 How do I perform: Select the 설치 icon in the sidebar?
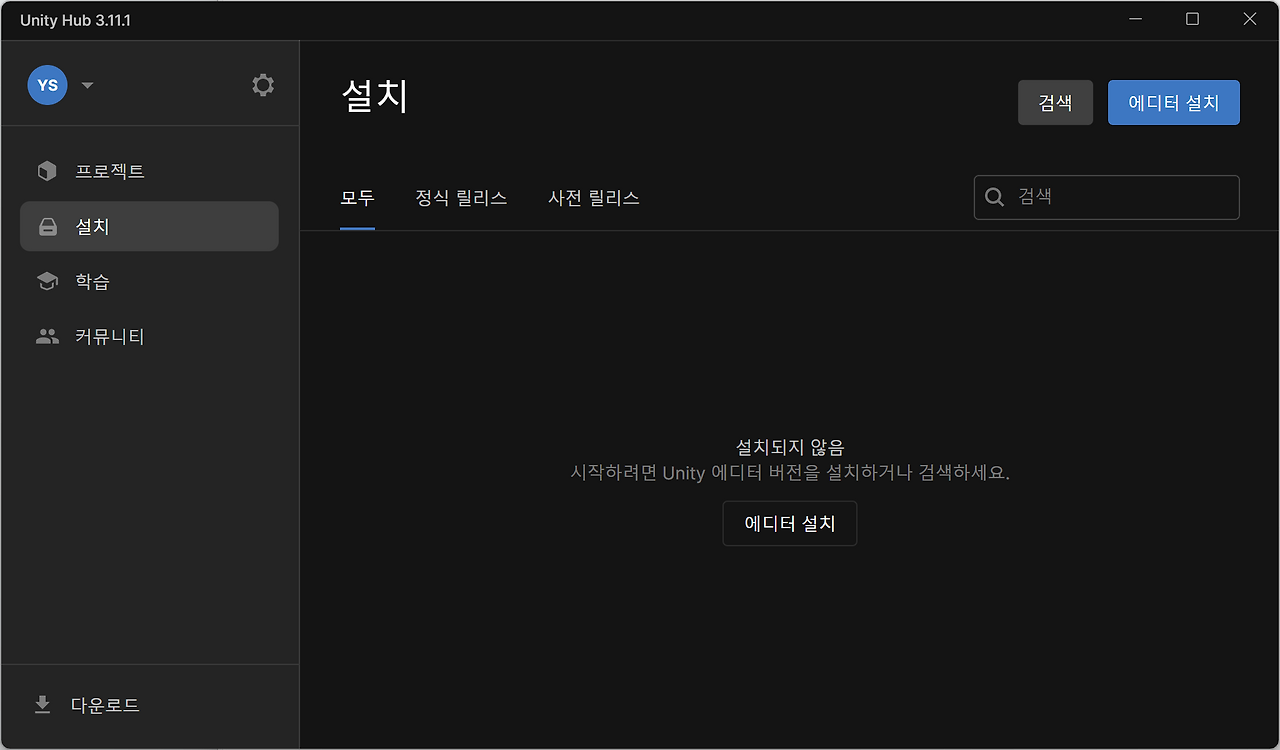47,226
